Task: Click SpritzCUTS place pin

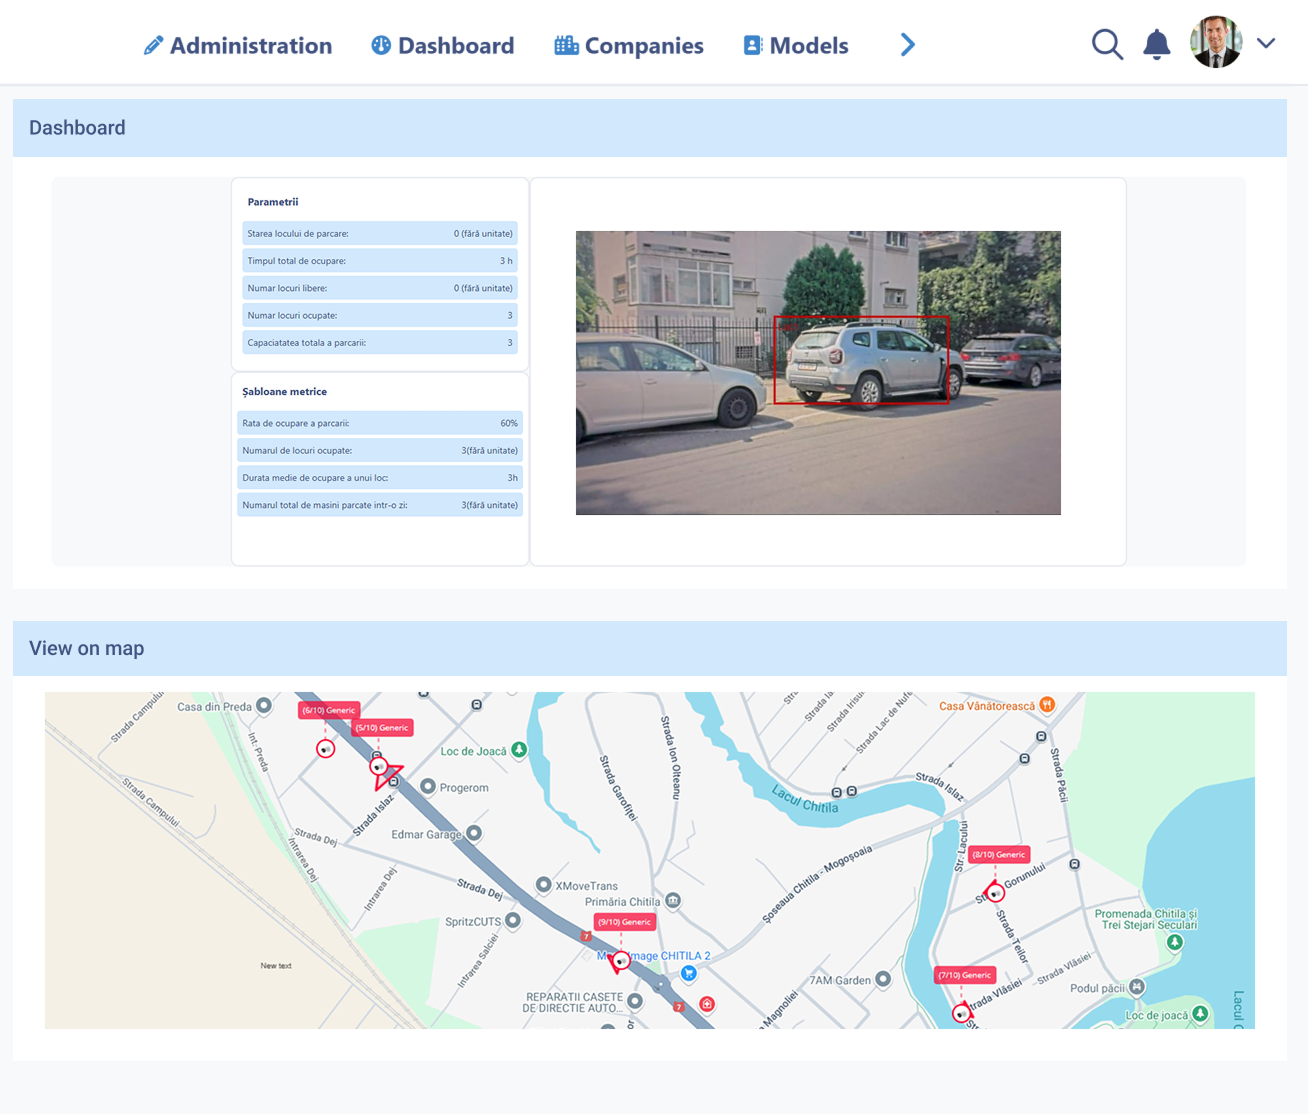Action: point(513,920)
